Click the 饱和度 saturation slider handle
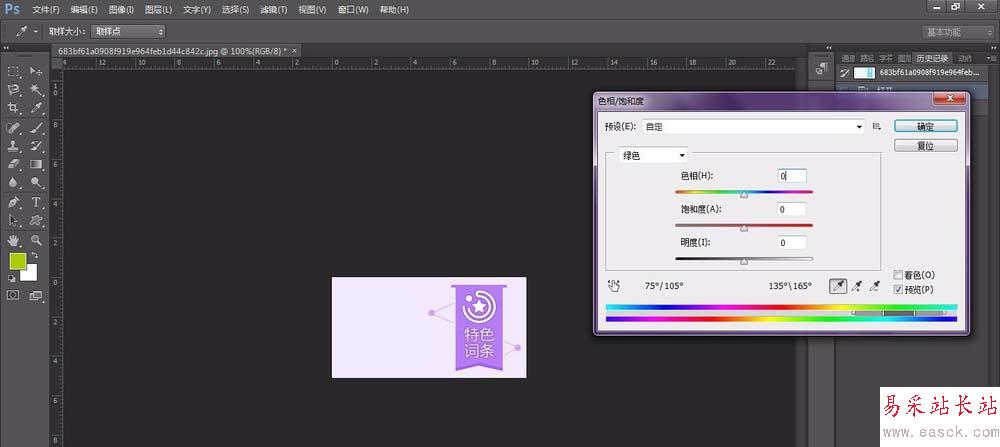 [744, 228]
